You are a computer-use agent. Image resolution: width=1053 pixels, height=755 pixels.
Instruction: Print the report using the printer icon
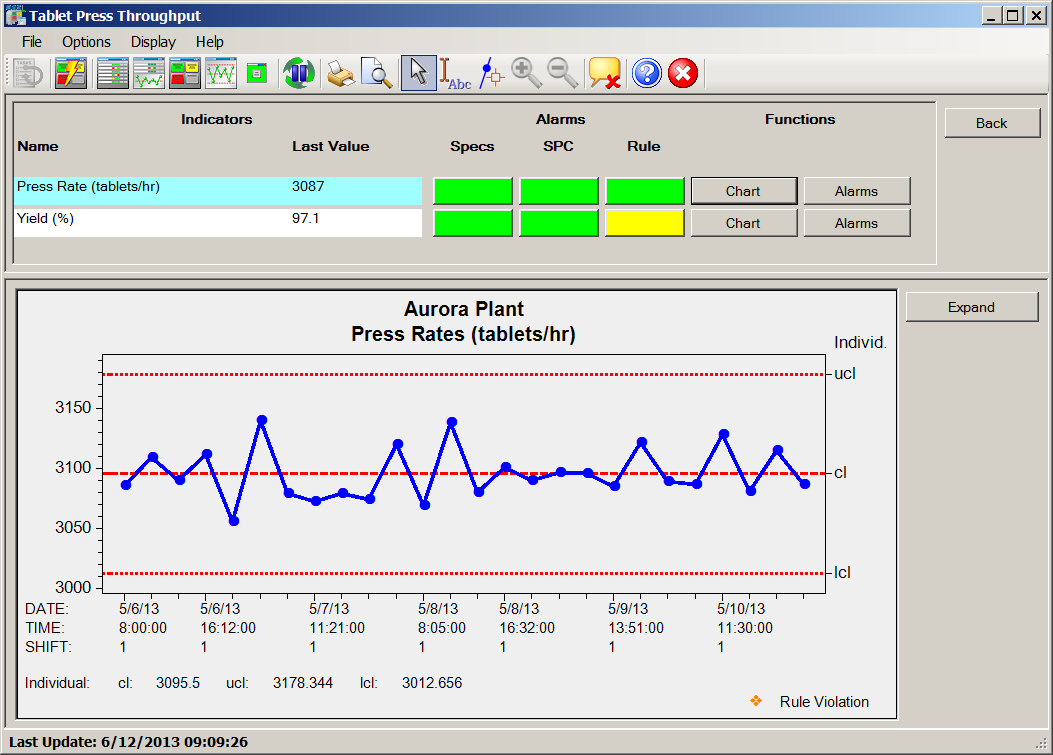click(x=338, y=73)
